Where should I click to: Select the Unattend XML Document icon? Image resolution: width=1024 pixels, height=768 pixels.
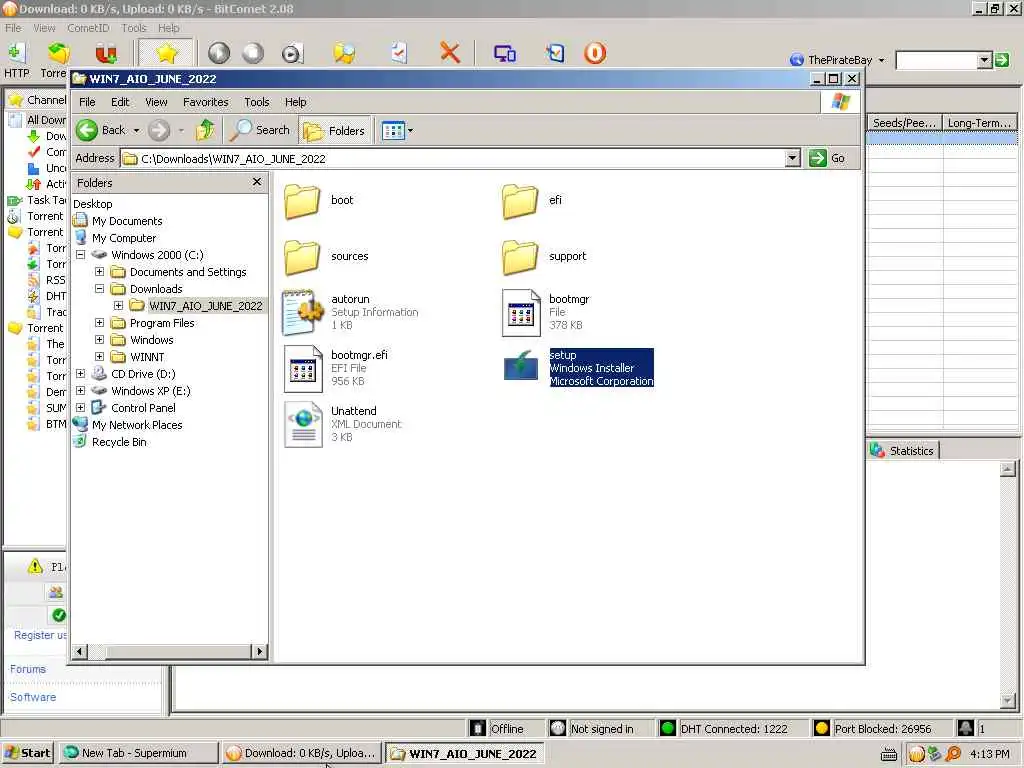[303, 424]
